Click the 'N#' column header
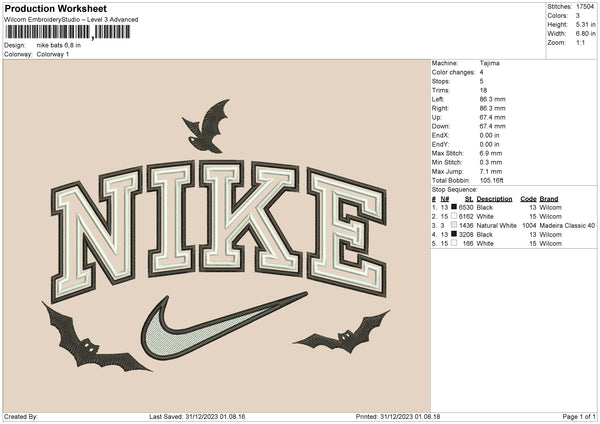 (x=445, y=199)
